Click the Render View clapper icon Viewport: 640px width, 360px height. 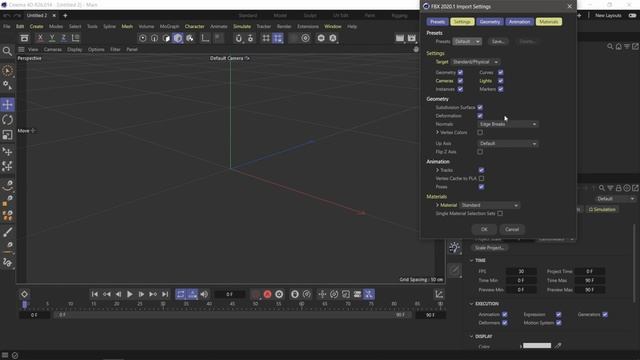[x=400, y=38]
